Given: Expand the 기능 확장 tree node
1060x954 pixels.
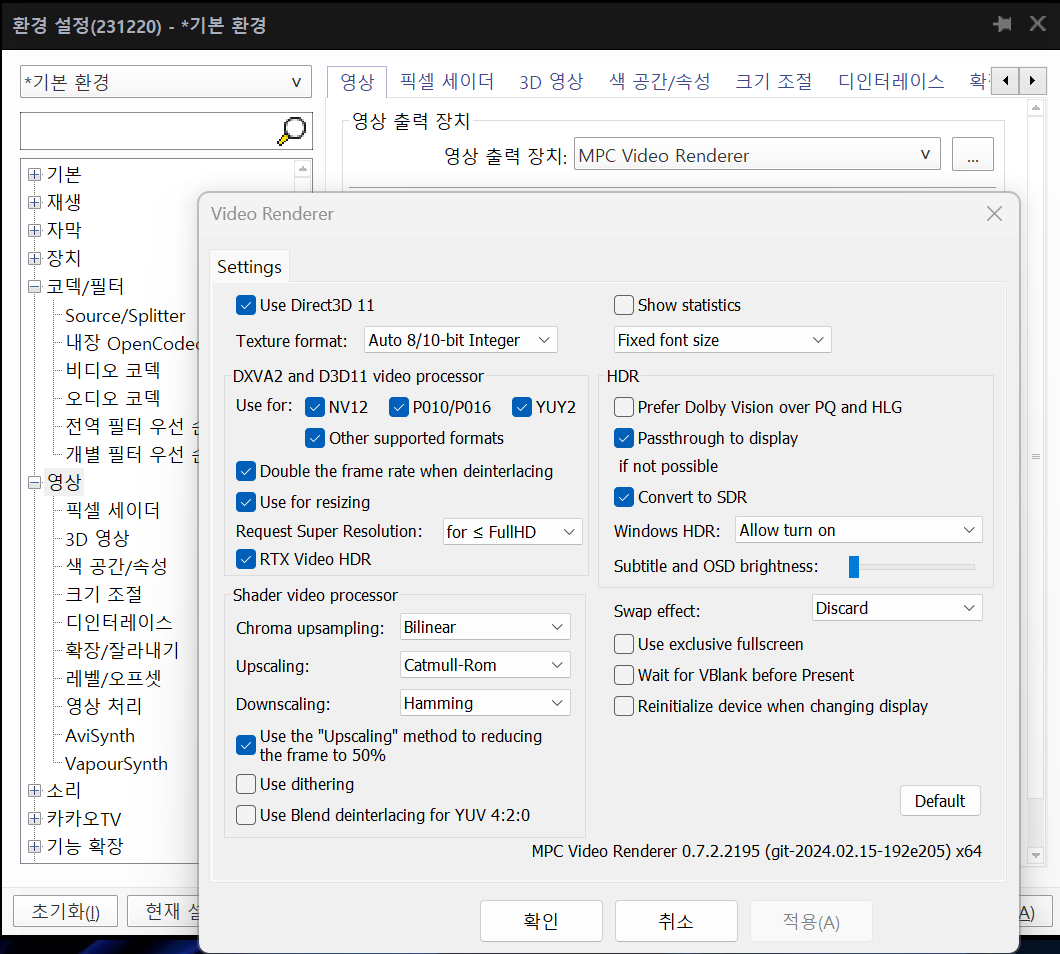Looking at the screenshot, I should pos(34,846).
